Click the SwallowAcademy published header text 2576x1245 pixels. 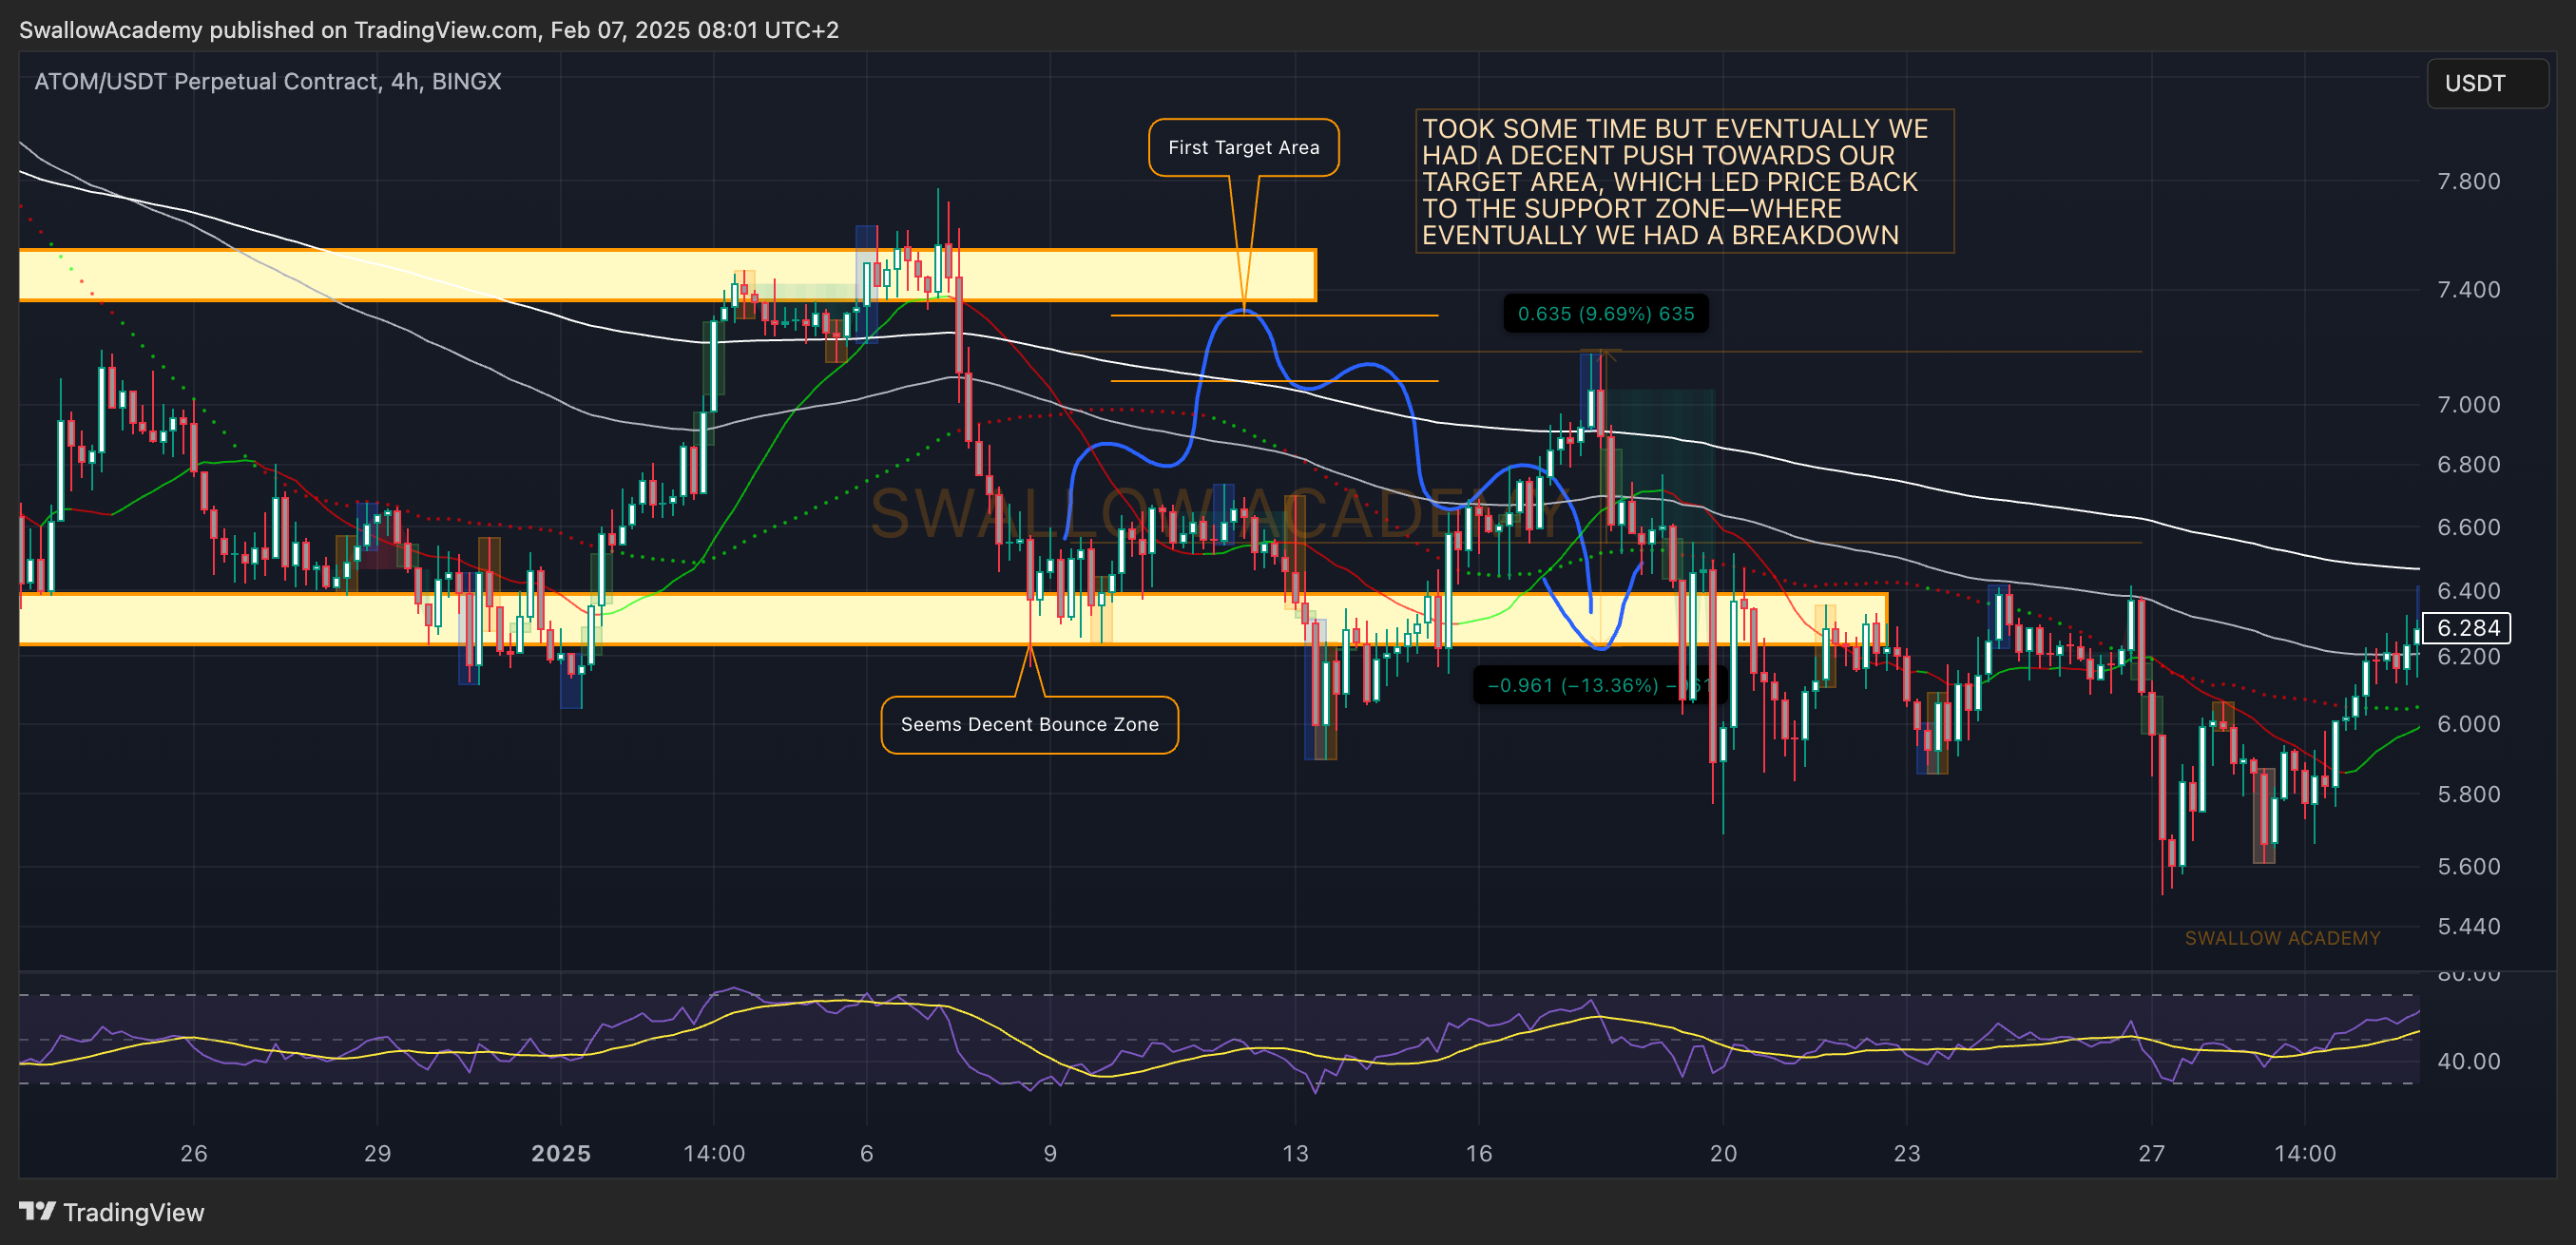(x=429, y=30)
